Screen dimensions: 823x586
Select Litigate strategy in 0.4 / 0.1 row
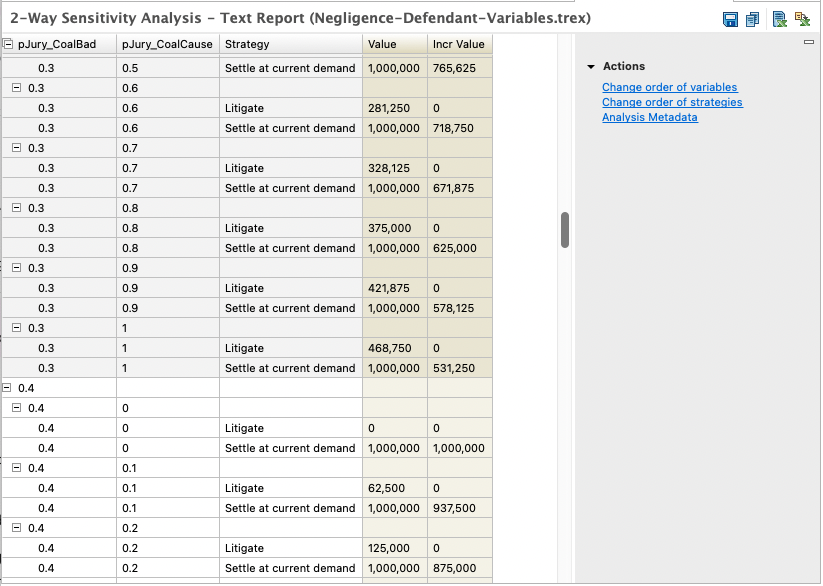[x=291, y=488]
